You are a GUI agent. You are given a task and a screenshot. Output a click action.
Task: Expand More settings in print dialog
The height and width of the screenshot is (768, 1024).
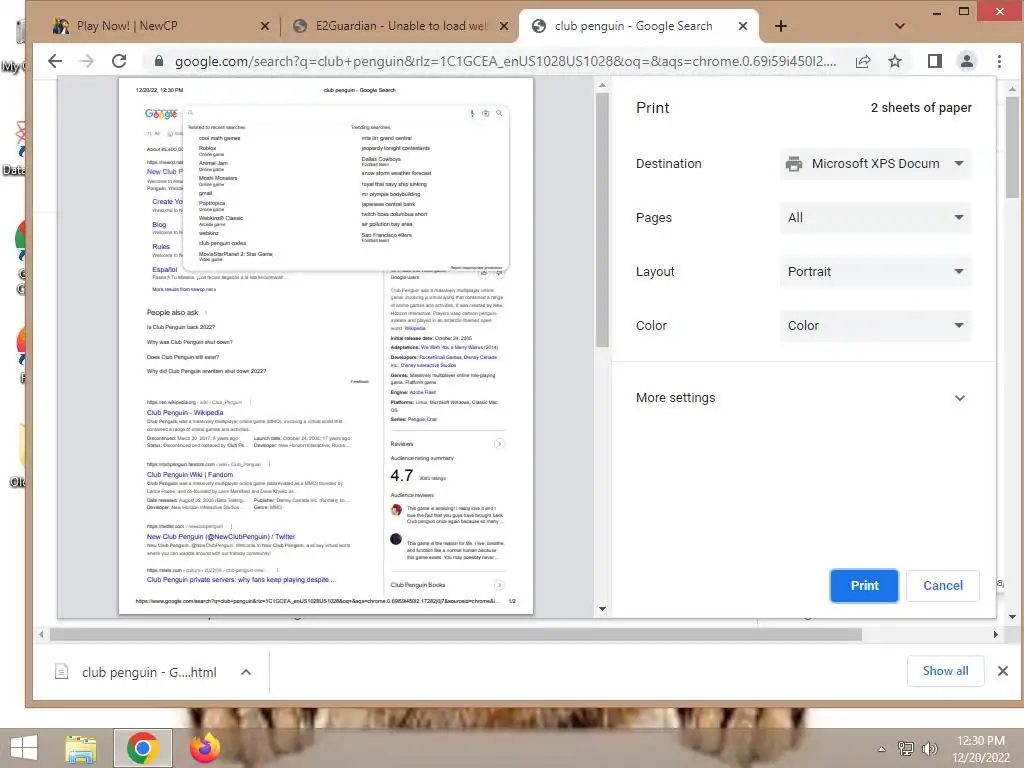[801, 398]
